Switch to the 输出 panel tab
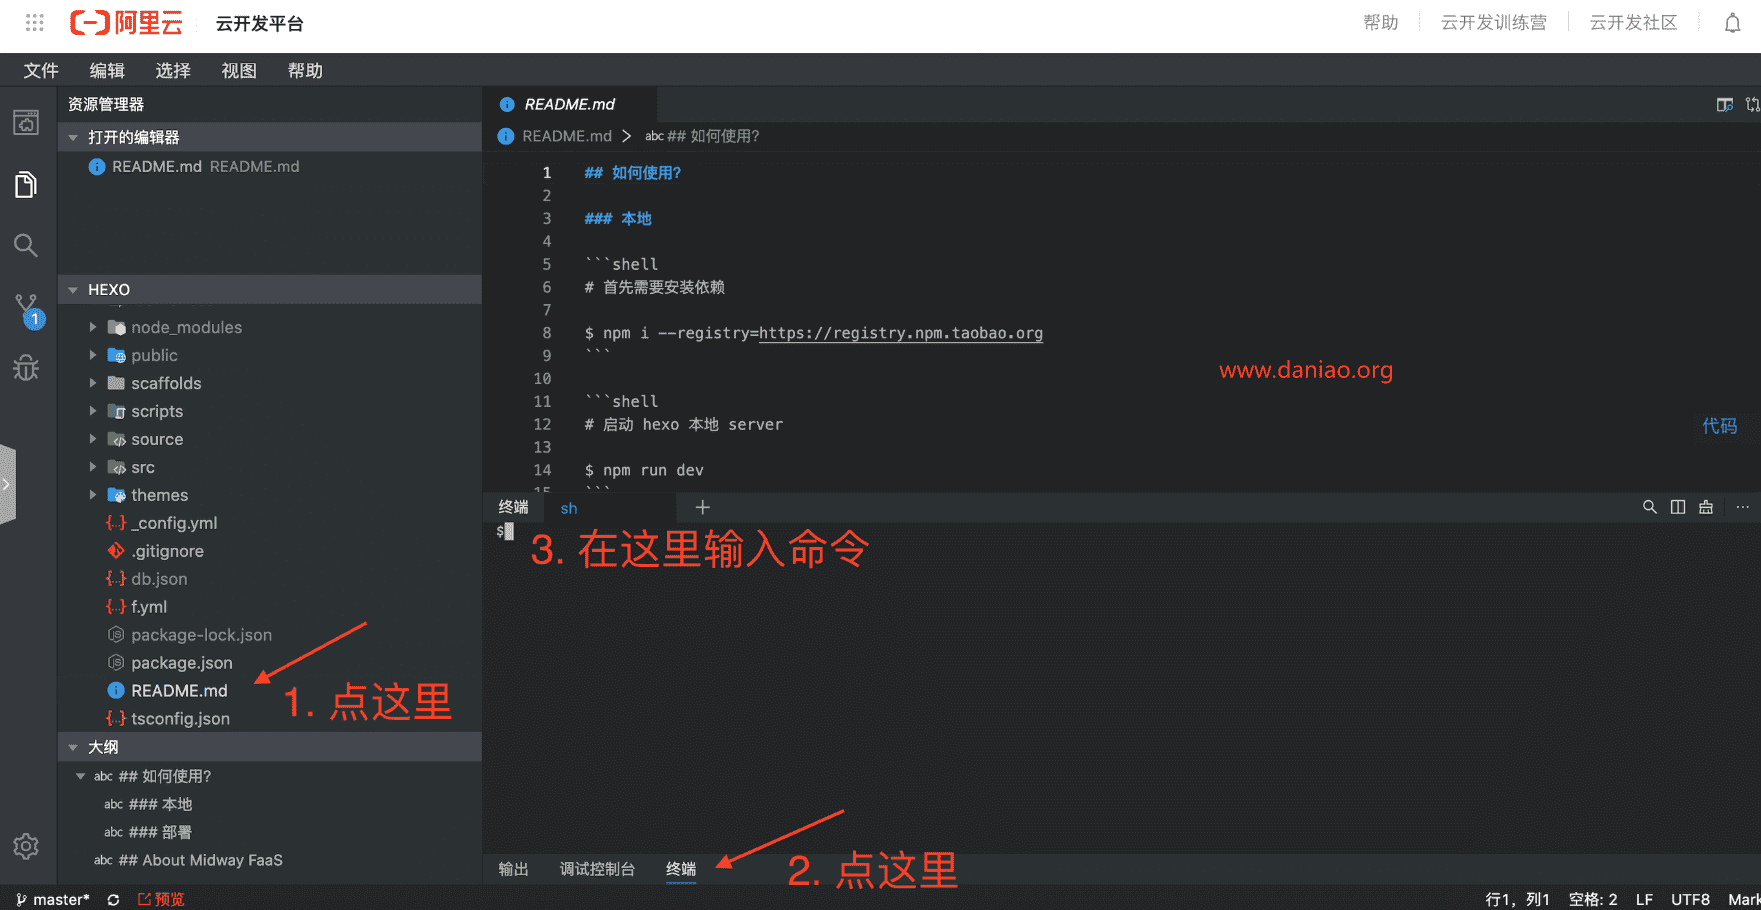Screen dimensions: 1761x910 (x=513, y=869)
